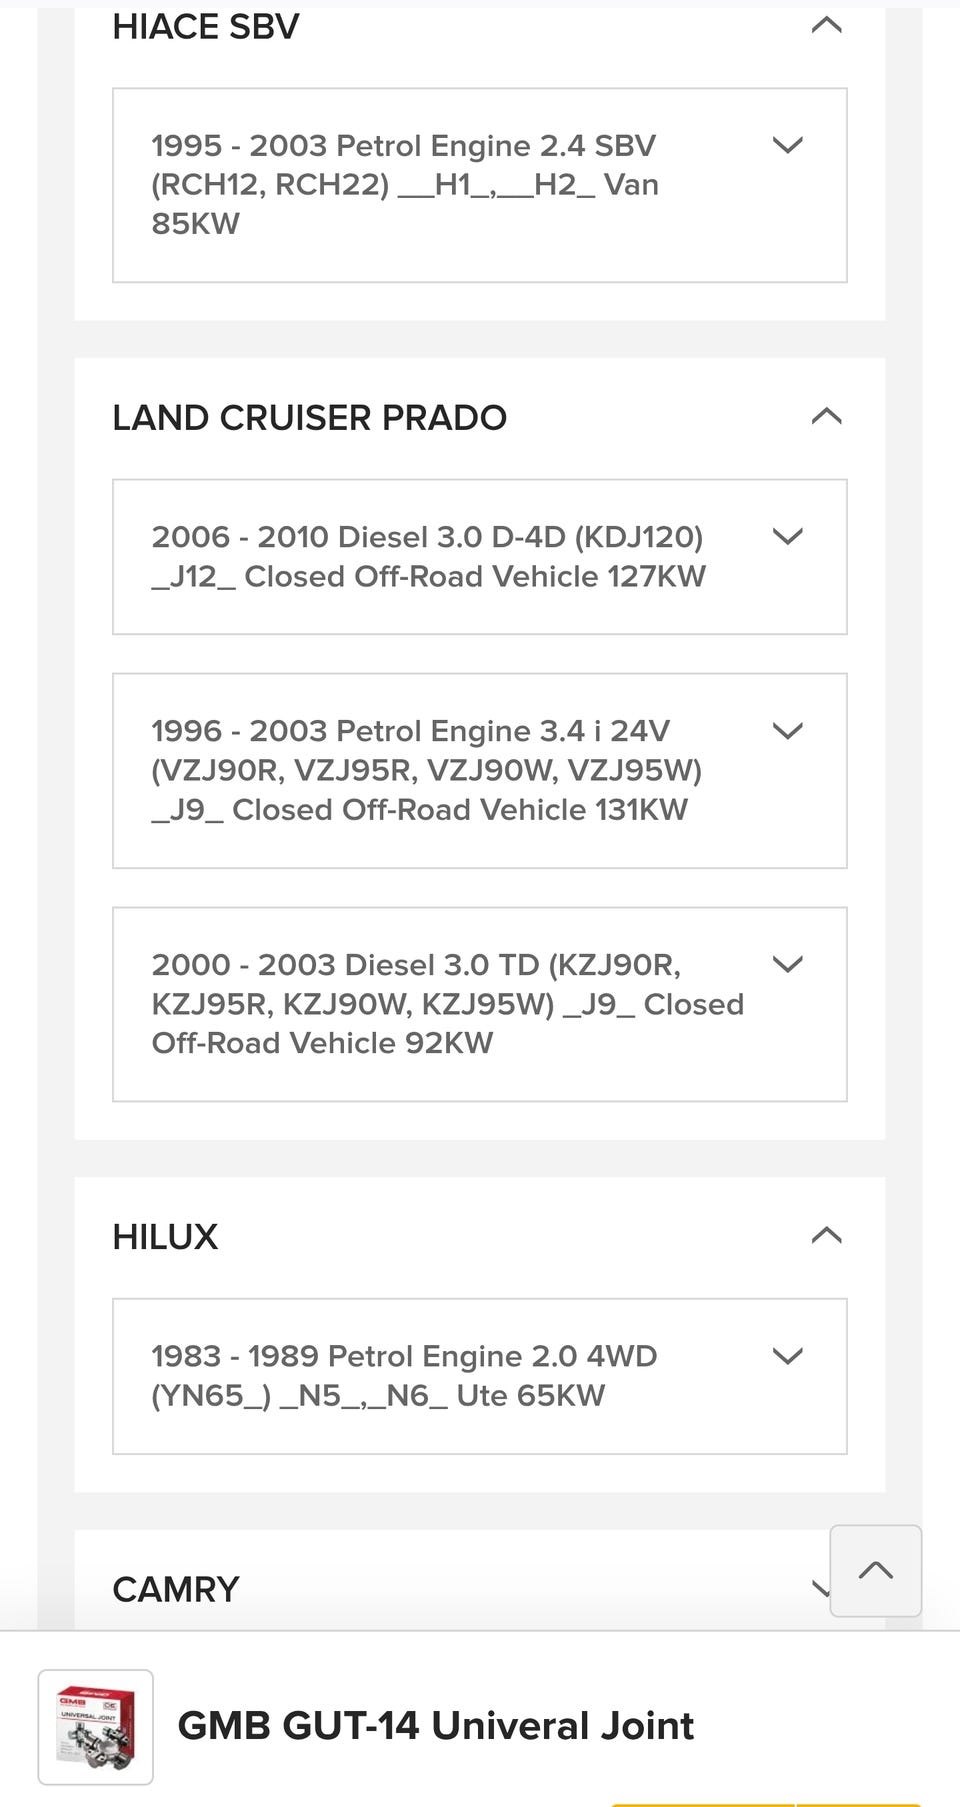This screenshot has height=1807, width=960.
Task: Click the HIACE SBV section heading
Action: [206, 27]
